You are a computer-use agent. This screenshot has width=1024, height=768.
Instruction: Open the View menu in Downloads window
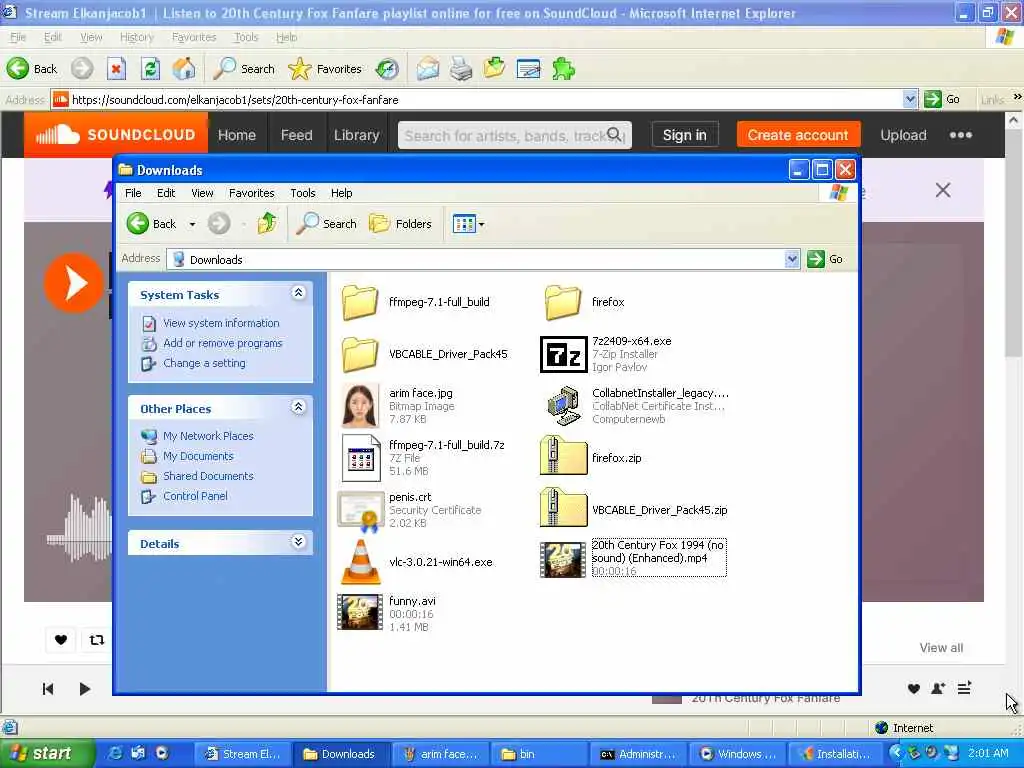pyautogui.click(x=202, y=193)
